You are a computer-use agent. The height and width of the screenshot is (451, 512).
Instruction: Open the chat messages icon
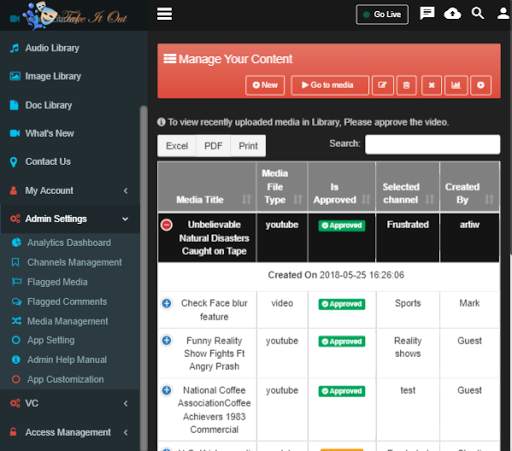[x=427, y=14]
